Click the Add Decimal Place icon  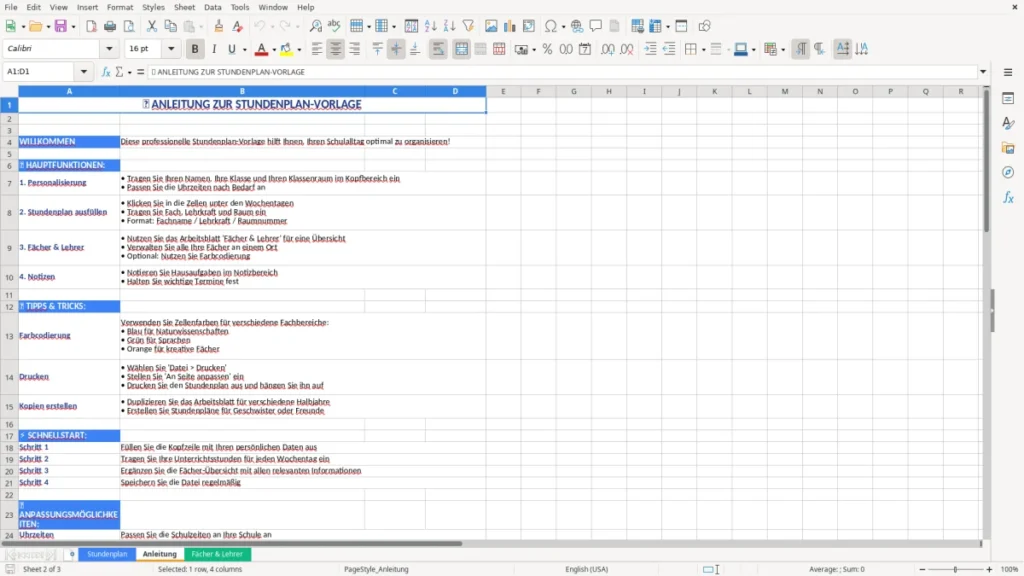(607, 49)
